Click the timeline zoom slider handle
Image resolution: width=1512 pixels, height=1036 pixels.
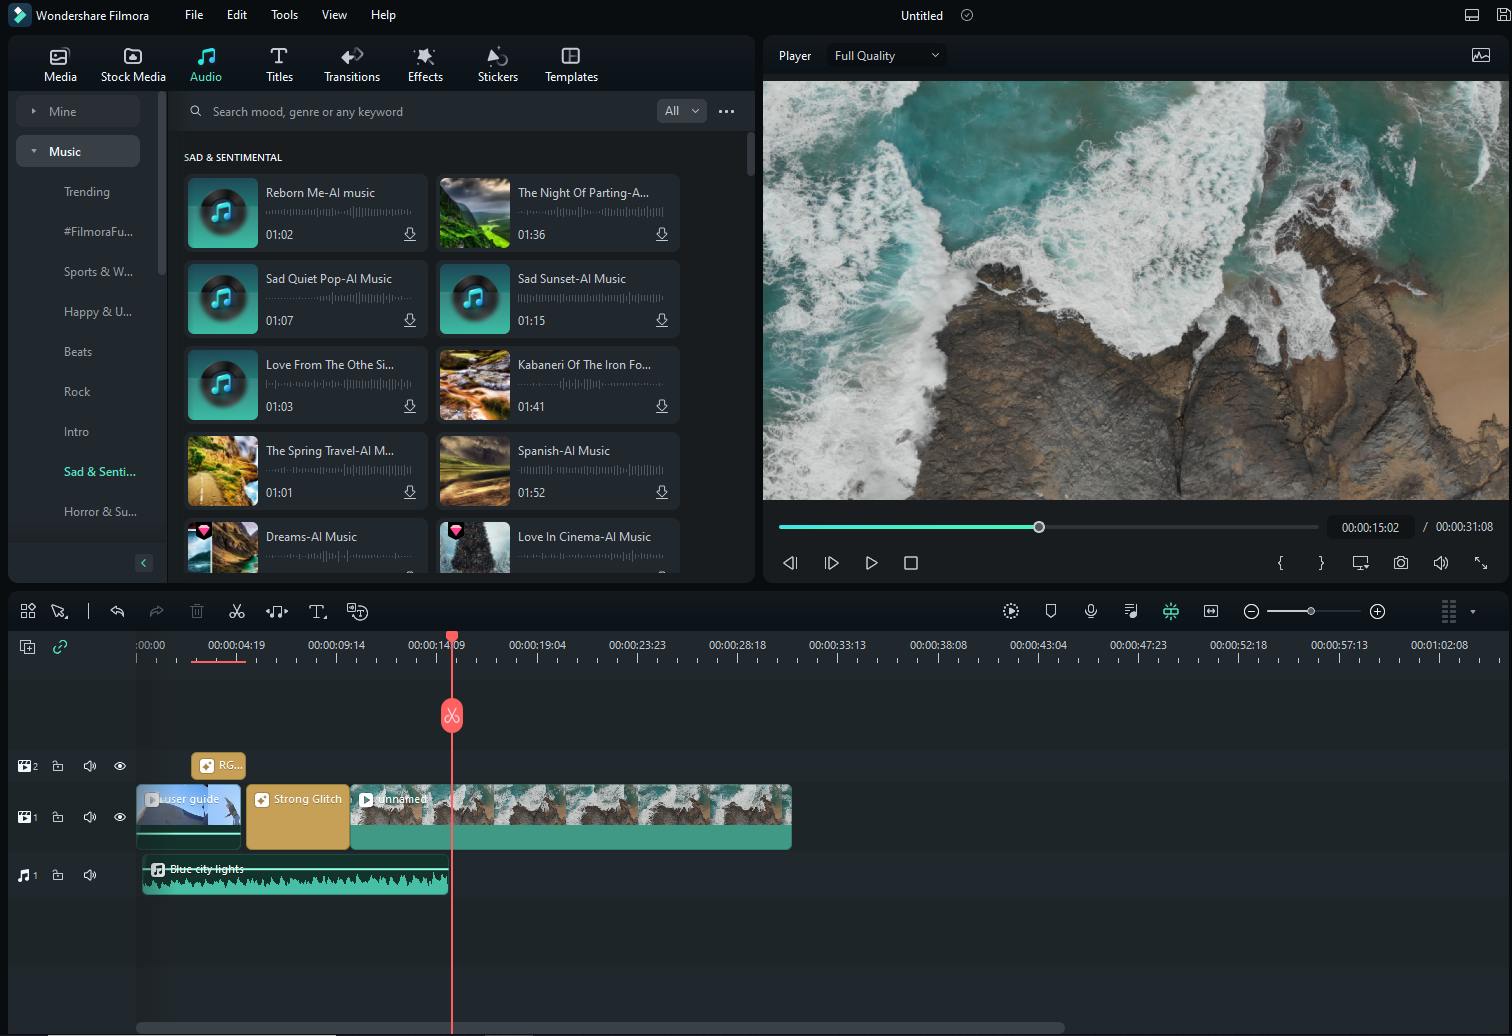point(1311,611)
